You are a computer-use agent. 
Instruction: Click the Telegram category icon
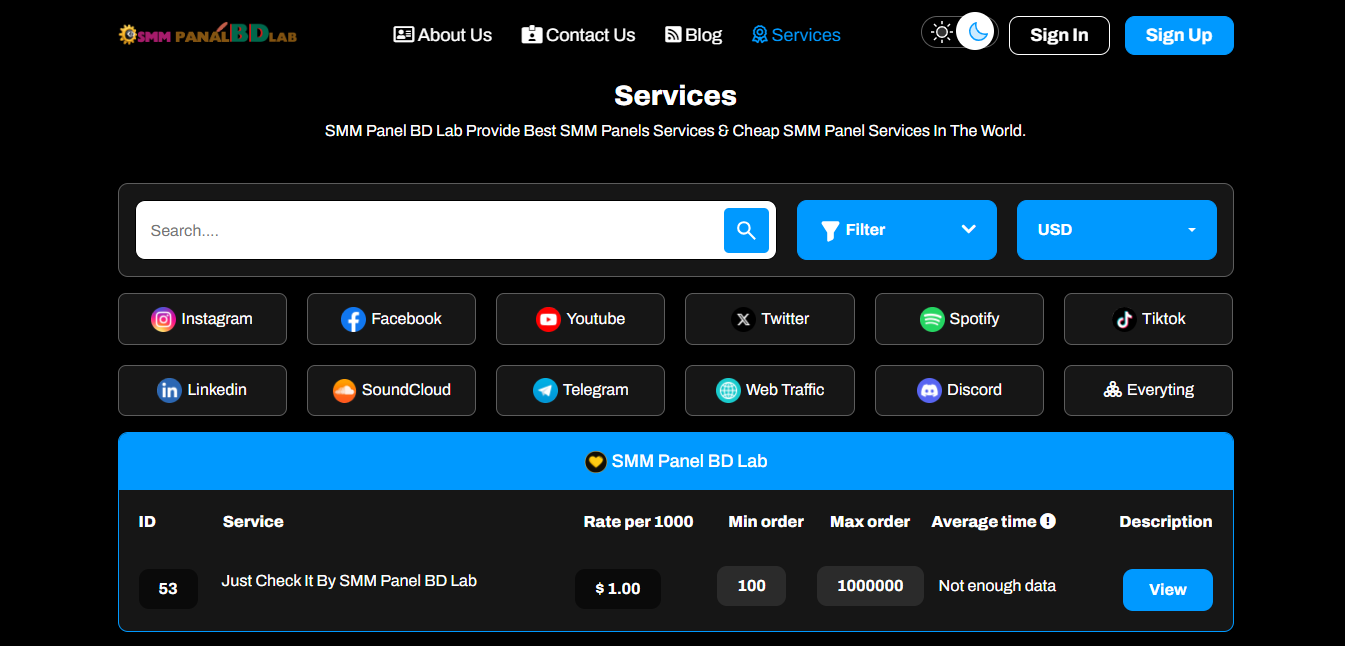[545, 390]
